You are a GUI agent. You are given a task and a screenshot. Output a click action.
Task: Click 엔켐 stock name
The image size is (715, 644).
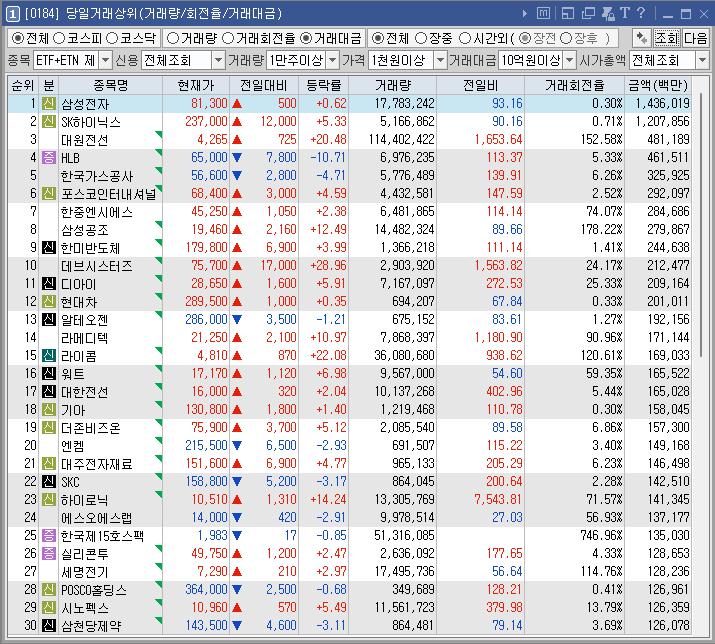73,446
